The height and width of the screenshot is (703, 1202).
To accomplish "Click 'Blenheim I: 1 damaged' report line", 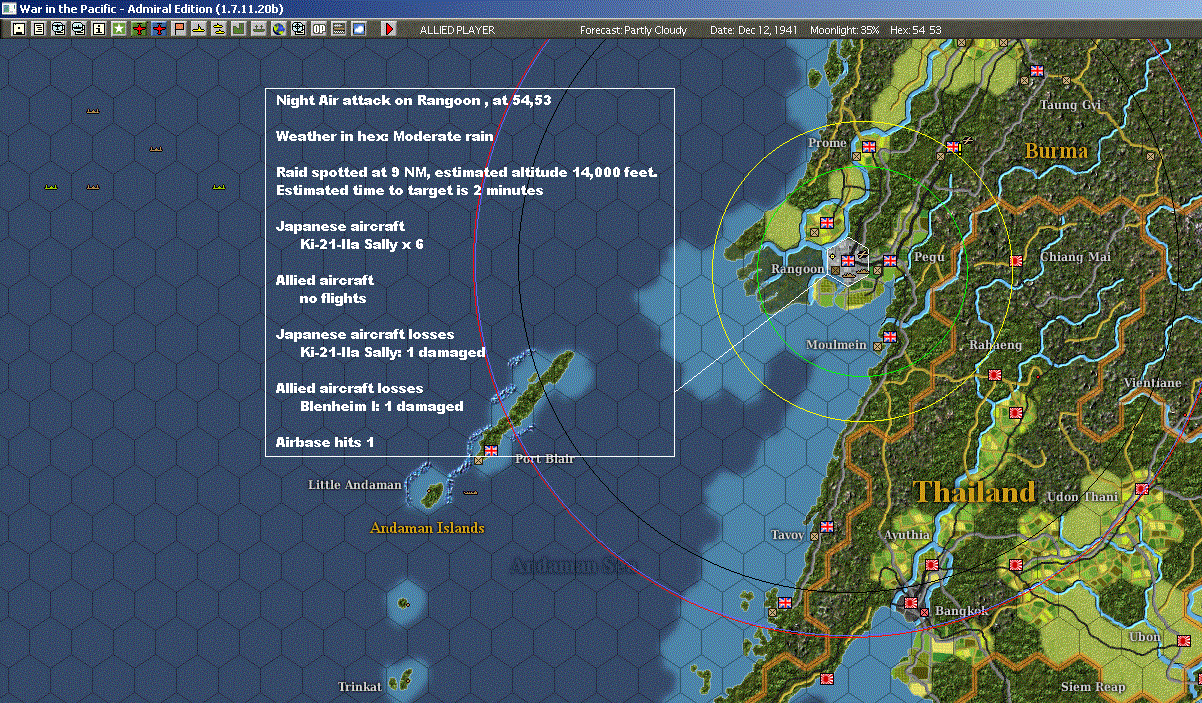I will (381, 406).
